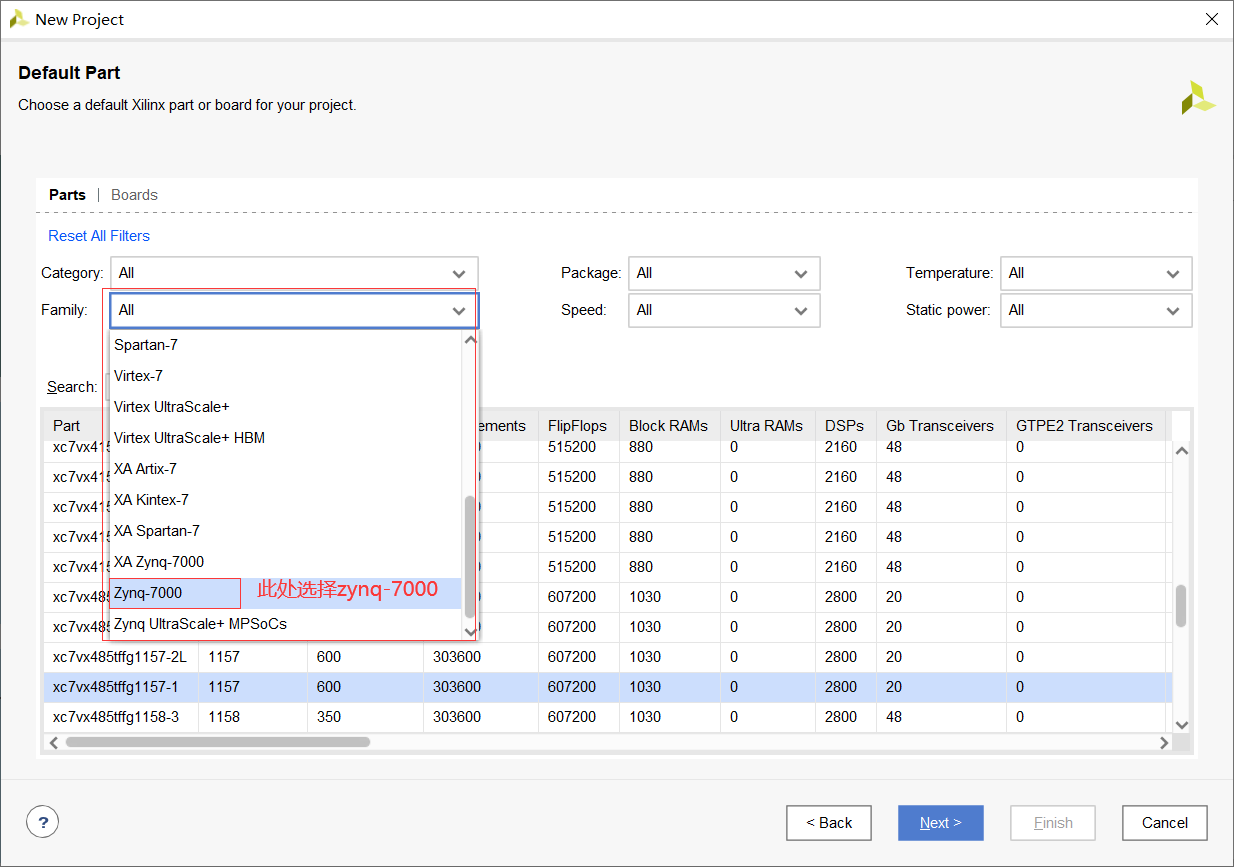Click the help question mark icon
Viewport: 1234px width, 867px height.
42,822
